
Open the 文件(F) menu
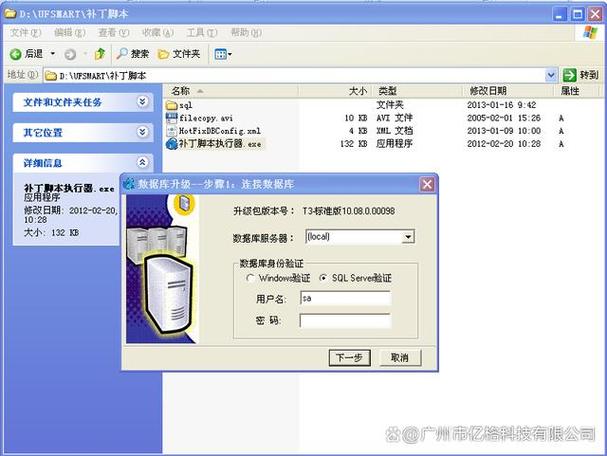(25, 33)
